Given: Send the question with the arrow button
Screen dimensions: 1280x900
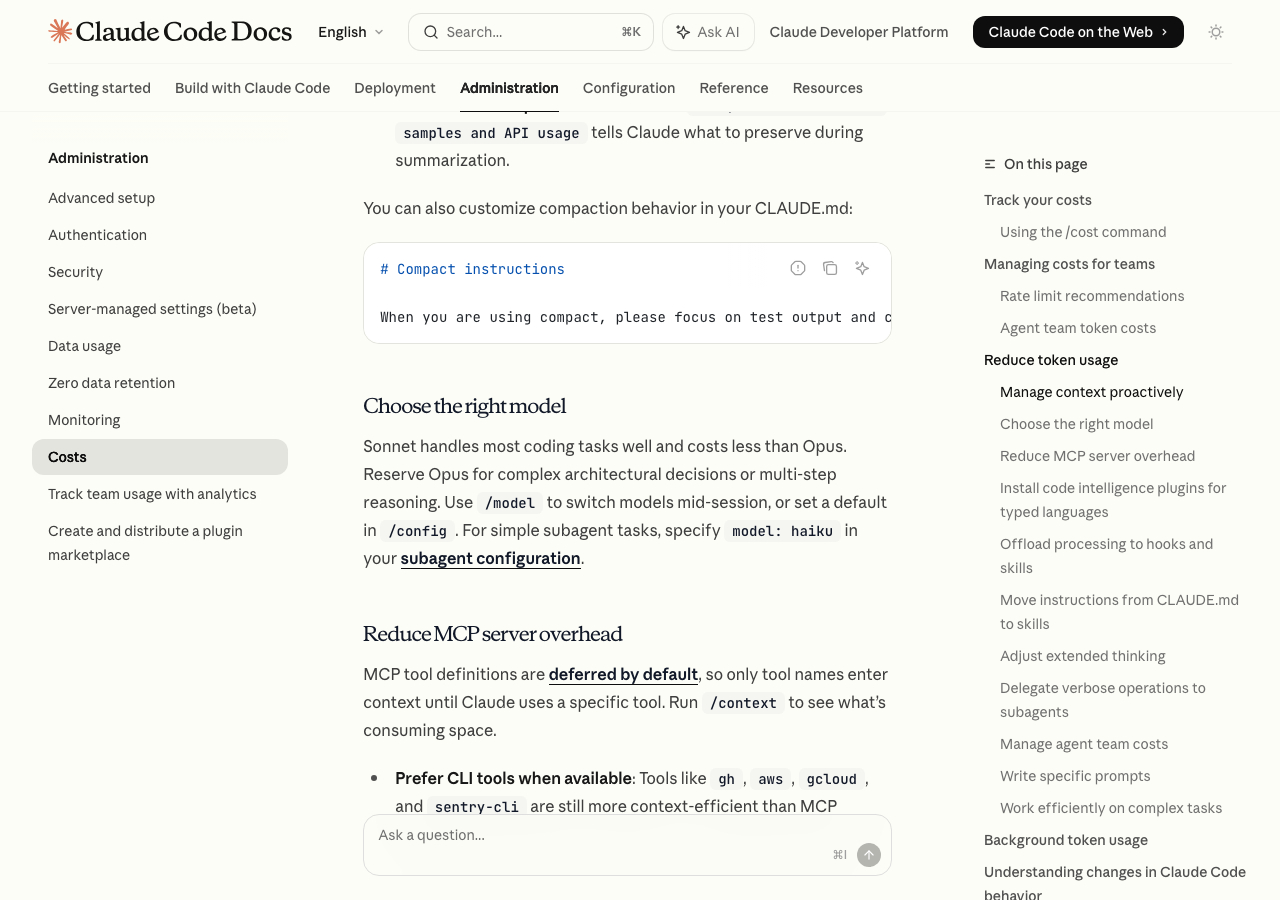Looking at the screenshot, I should point(869,855).
